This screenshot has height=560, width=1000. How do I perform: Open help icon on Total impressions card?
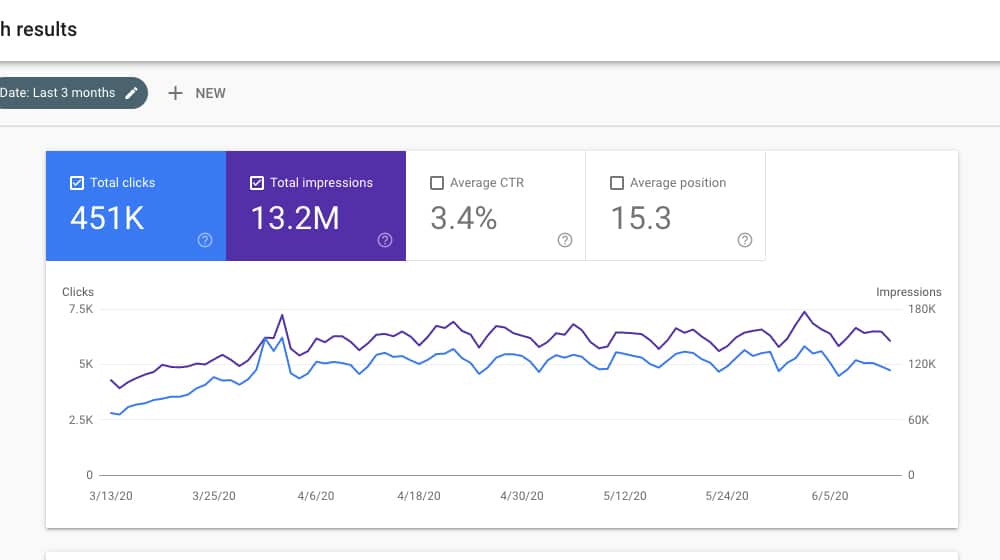[x=385, y=240]
